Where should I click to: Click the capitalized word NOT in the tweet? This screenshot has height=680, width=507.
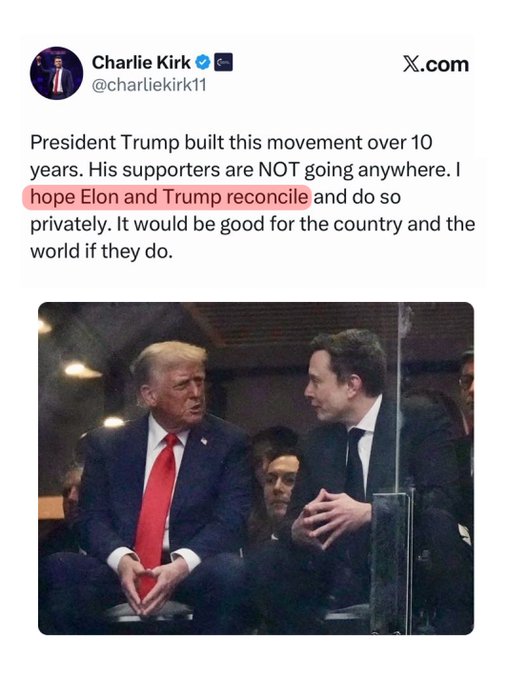[279, 170]
